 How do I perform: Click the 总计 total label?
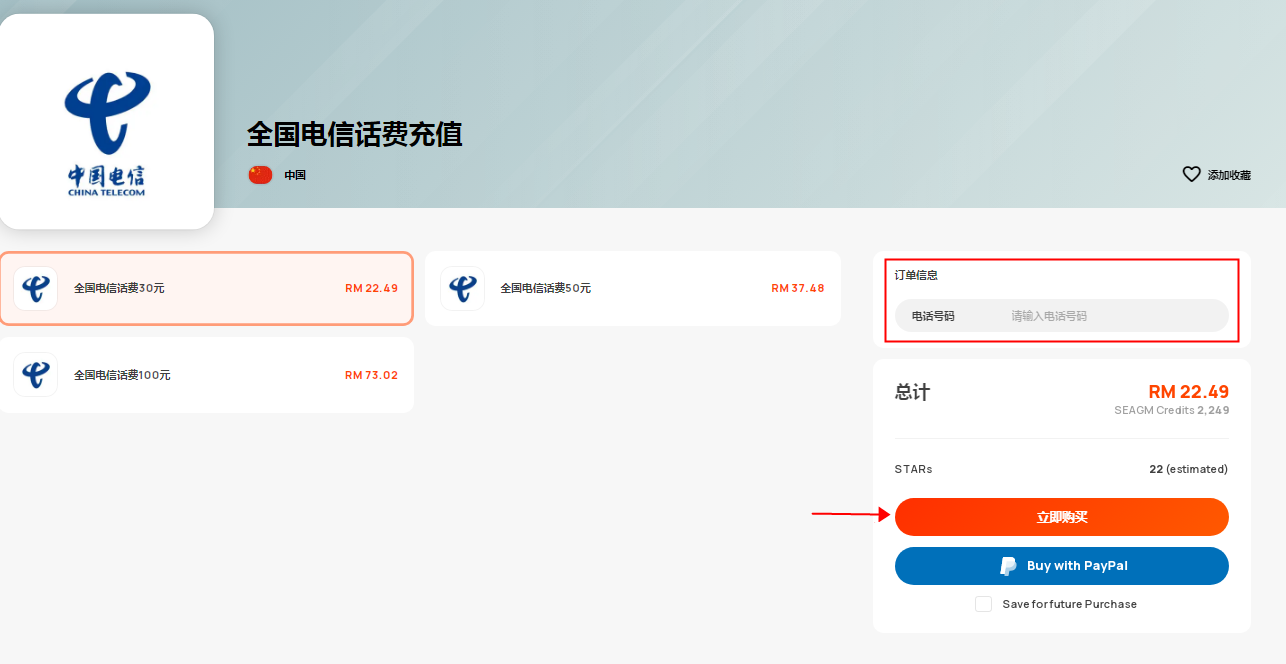click(x=912, y=392)
